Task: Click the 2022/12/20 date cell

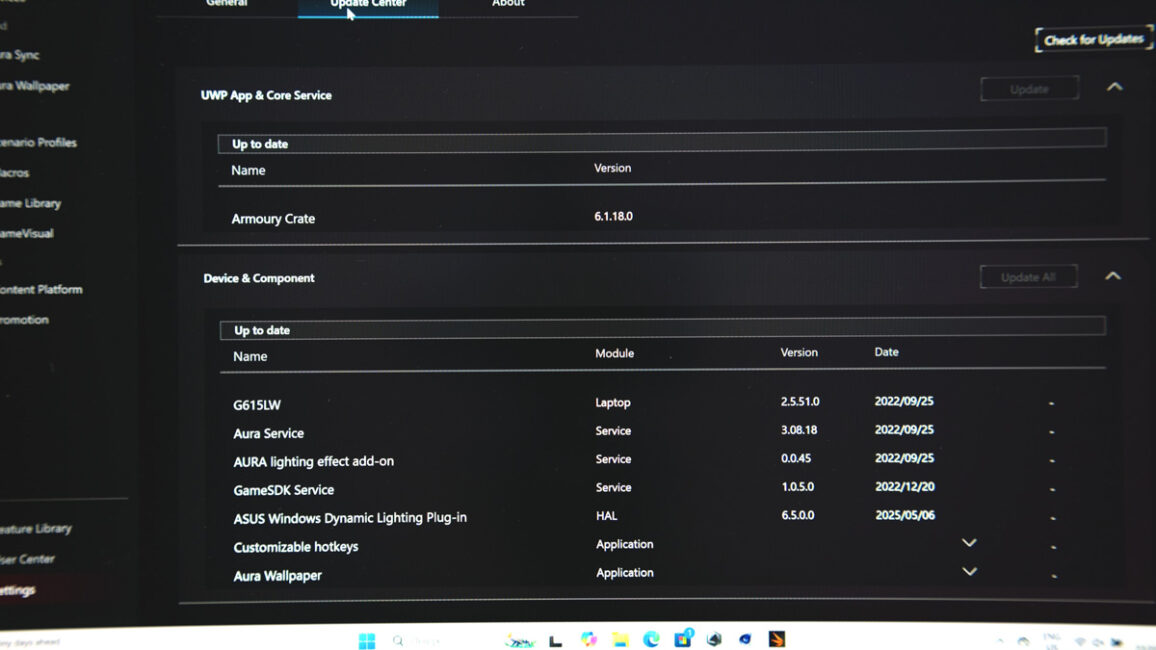Action: pyautogui.click(x=905, y=486)
